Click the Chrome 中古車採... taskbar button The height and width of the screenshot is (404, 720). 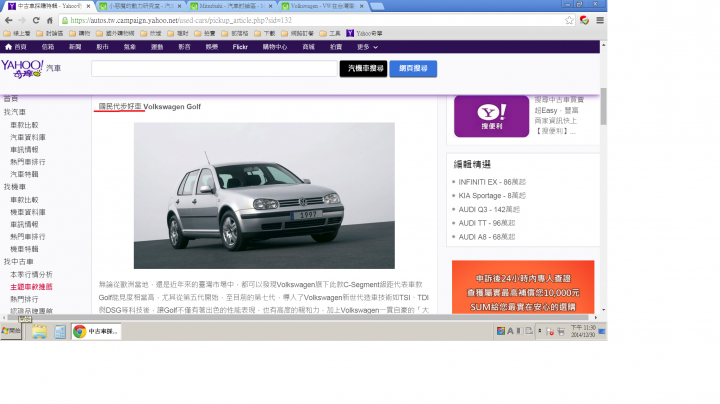[96, 331]
